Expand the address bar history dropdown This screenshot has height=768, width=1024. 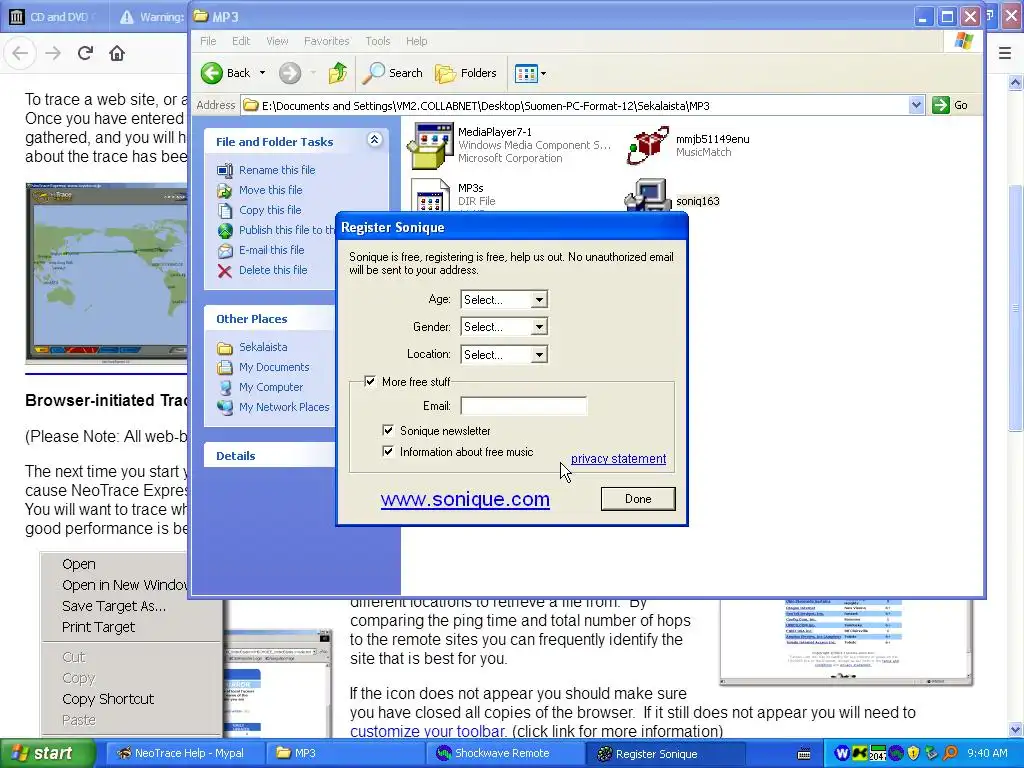point(916,105)
